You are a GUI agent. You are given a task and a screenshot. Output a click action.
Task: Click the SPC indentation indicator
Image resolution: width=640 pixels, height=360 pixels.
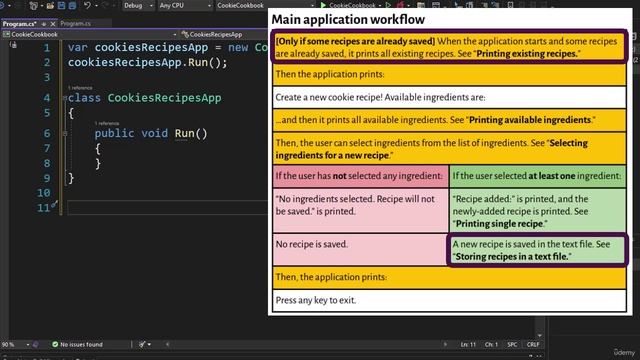pos(512,344)
